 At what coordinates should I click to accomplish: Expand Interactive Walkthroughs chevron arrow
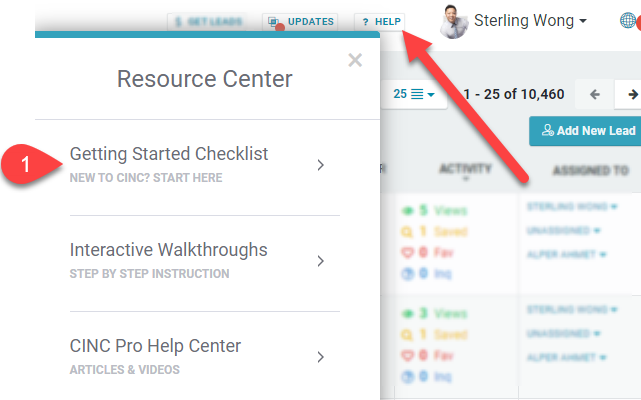tap(320, 261)
